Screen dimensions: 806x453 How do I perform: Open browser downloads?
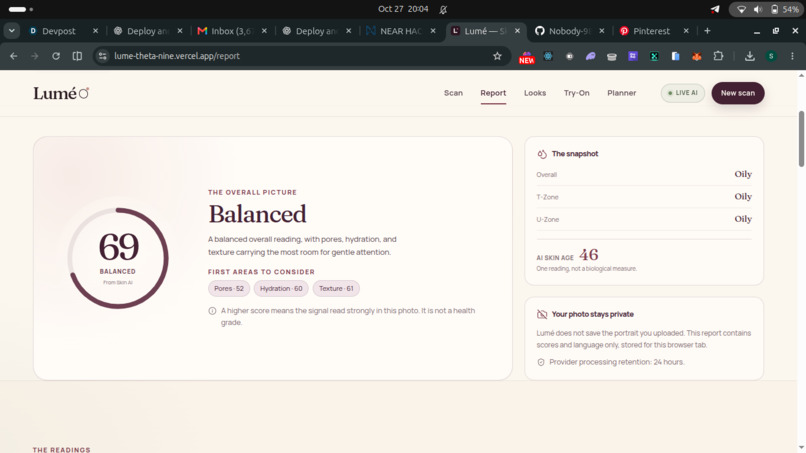[x=750, y=56]
